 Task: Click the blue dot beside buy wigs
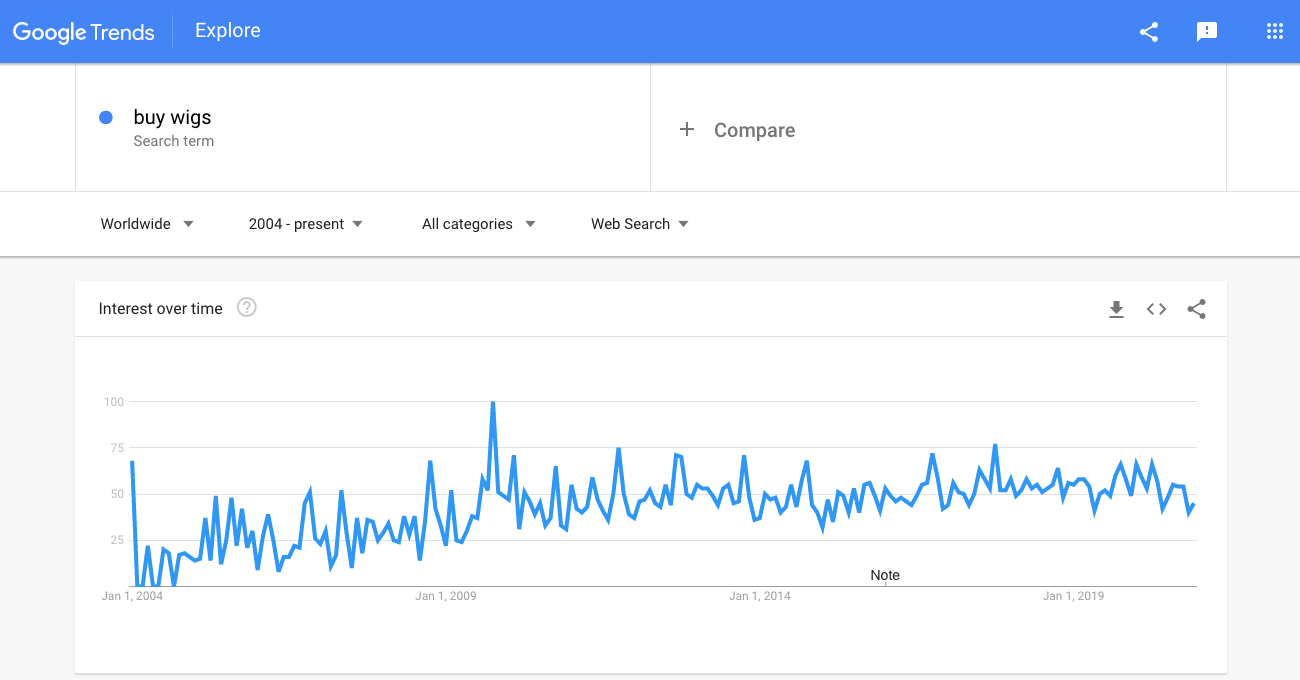(x=106, y=117)
